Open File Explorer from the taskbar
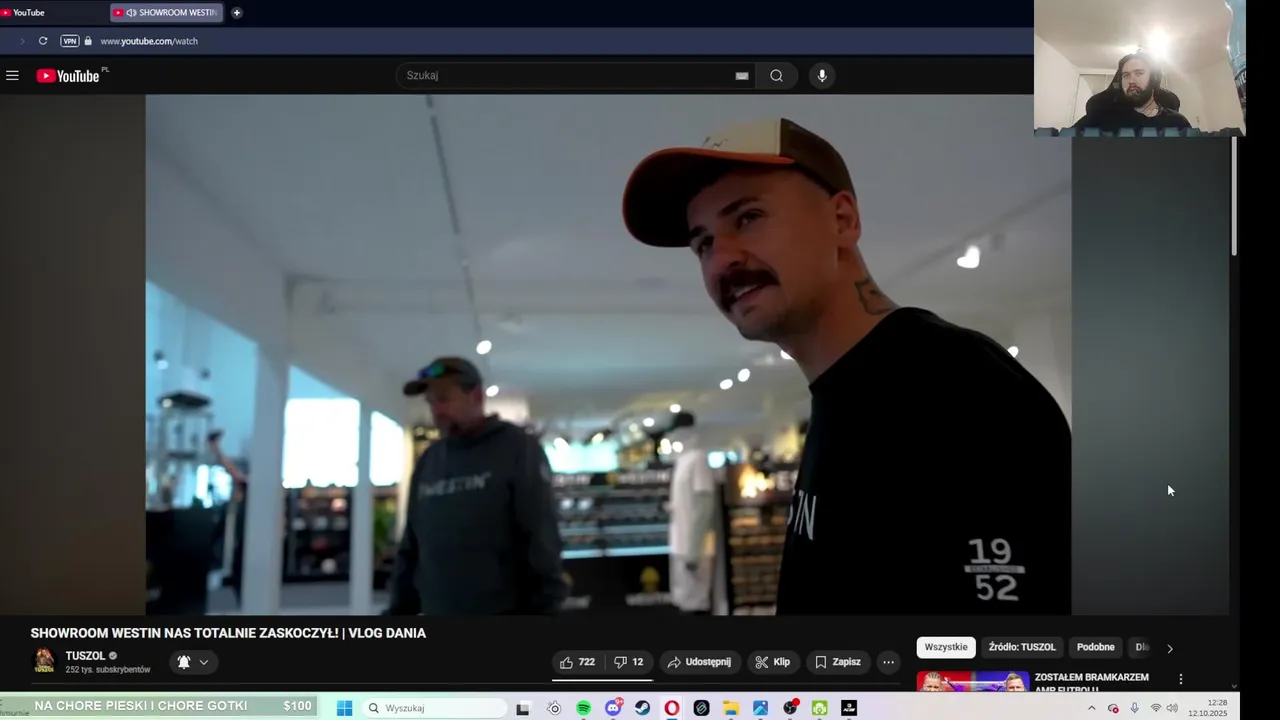This screenshot has height=720, width=1280. coord(731,708)
